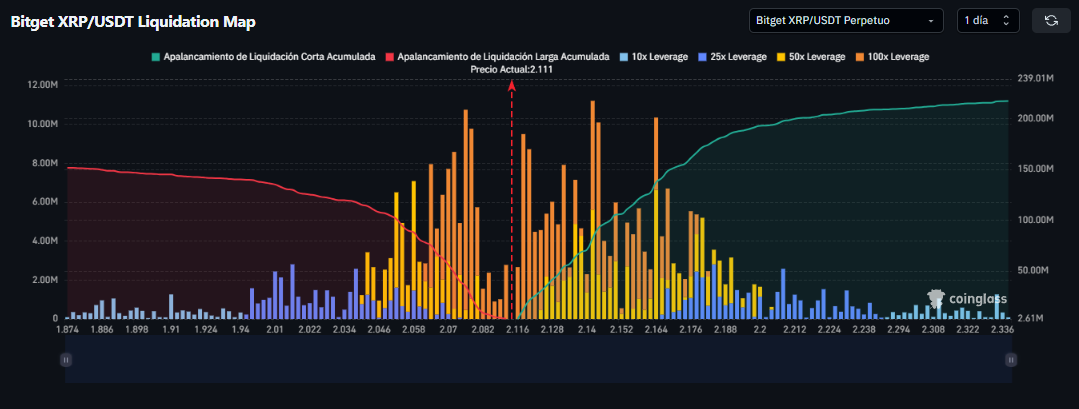Click the 2.022 price axis label
This screenshot has width=1079, height=409.
coord(310,330)
